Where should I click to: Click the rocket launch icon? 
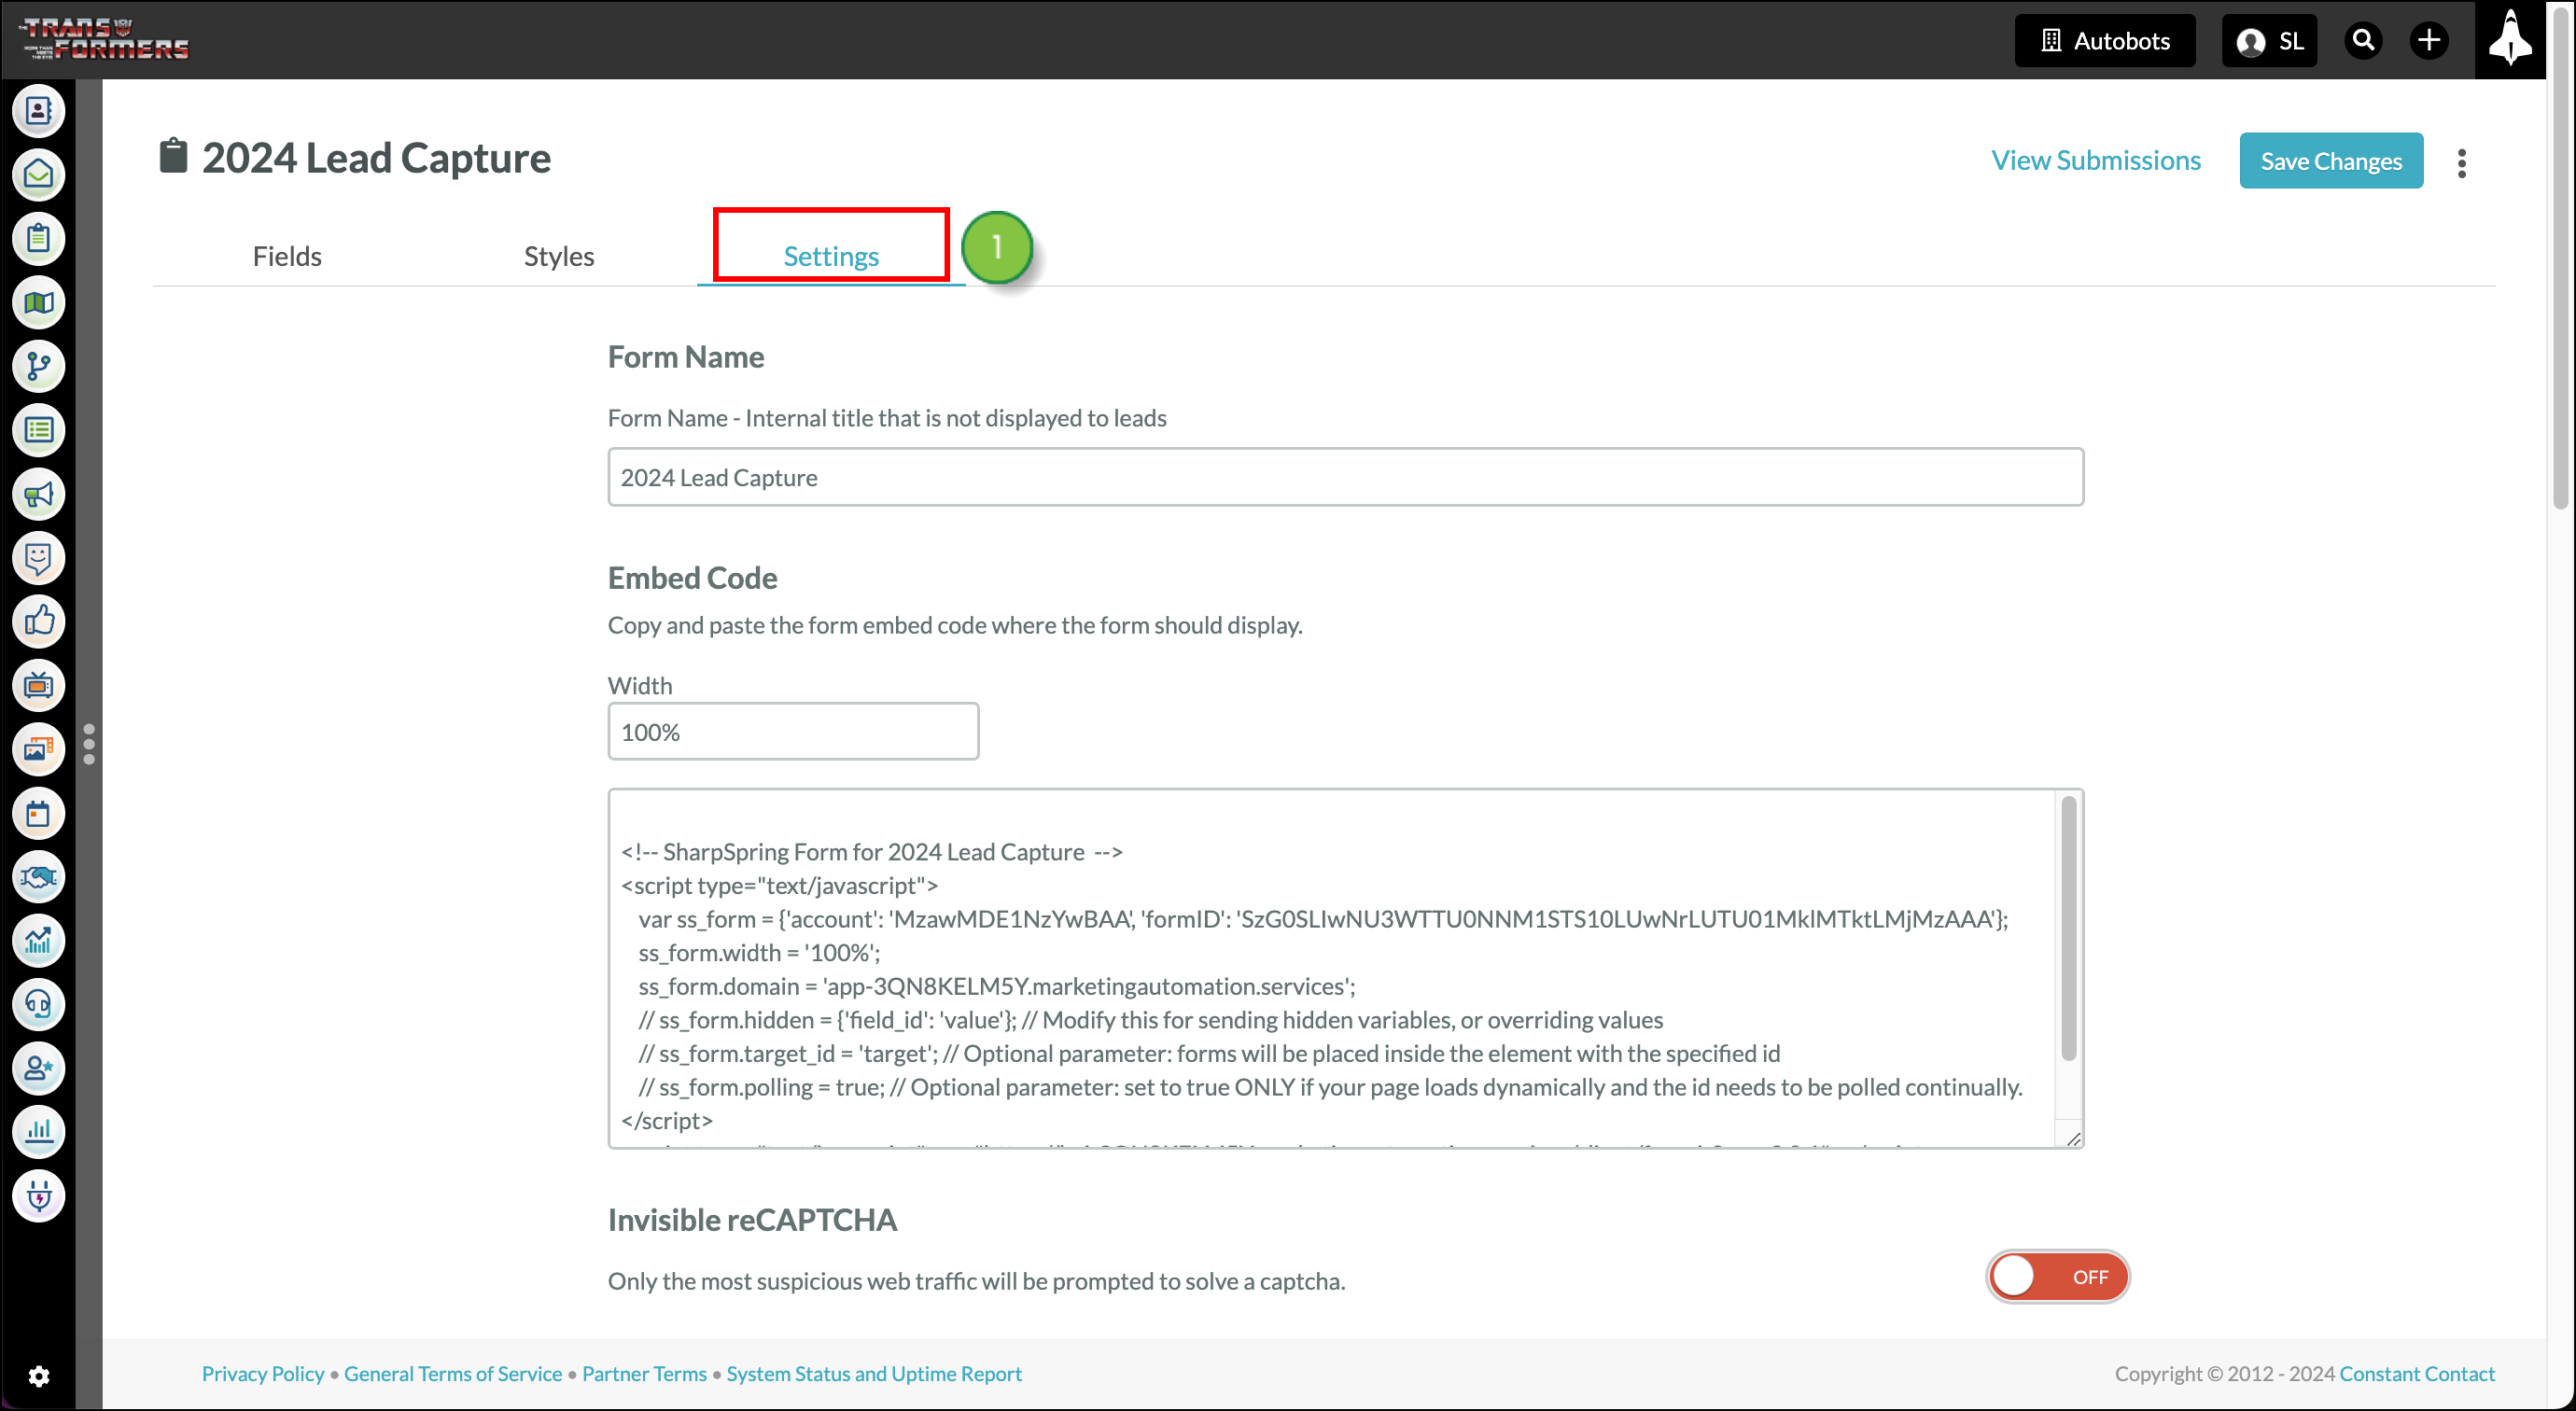(x=2510, y=40)
